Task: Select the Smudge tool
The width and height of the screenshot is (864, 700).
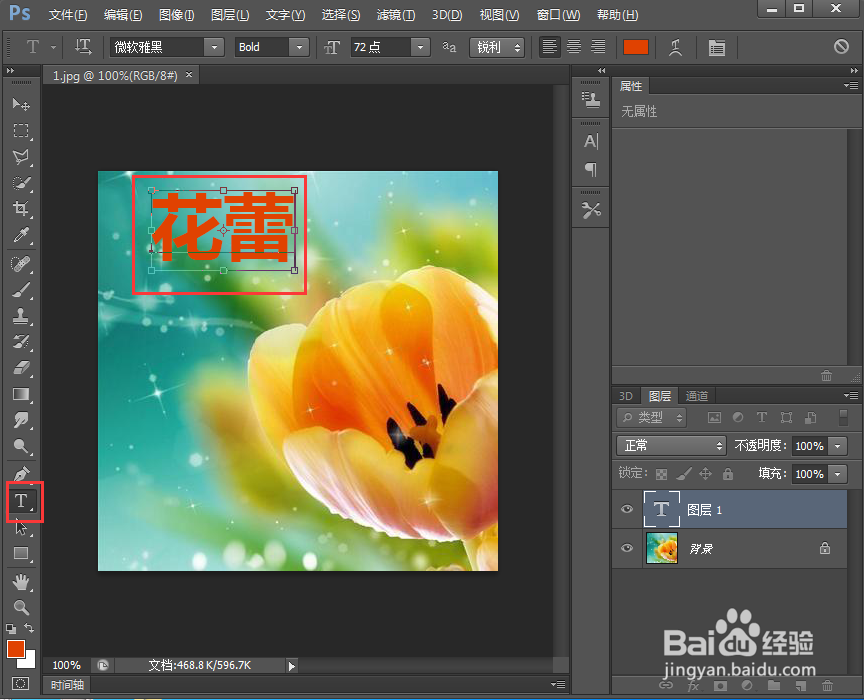Action: 21,420
